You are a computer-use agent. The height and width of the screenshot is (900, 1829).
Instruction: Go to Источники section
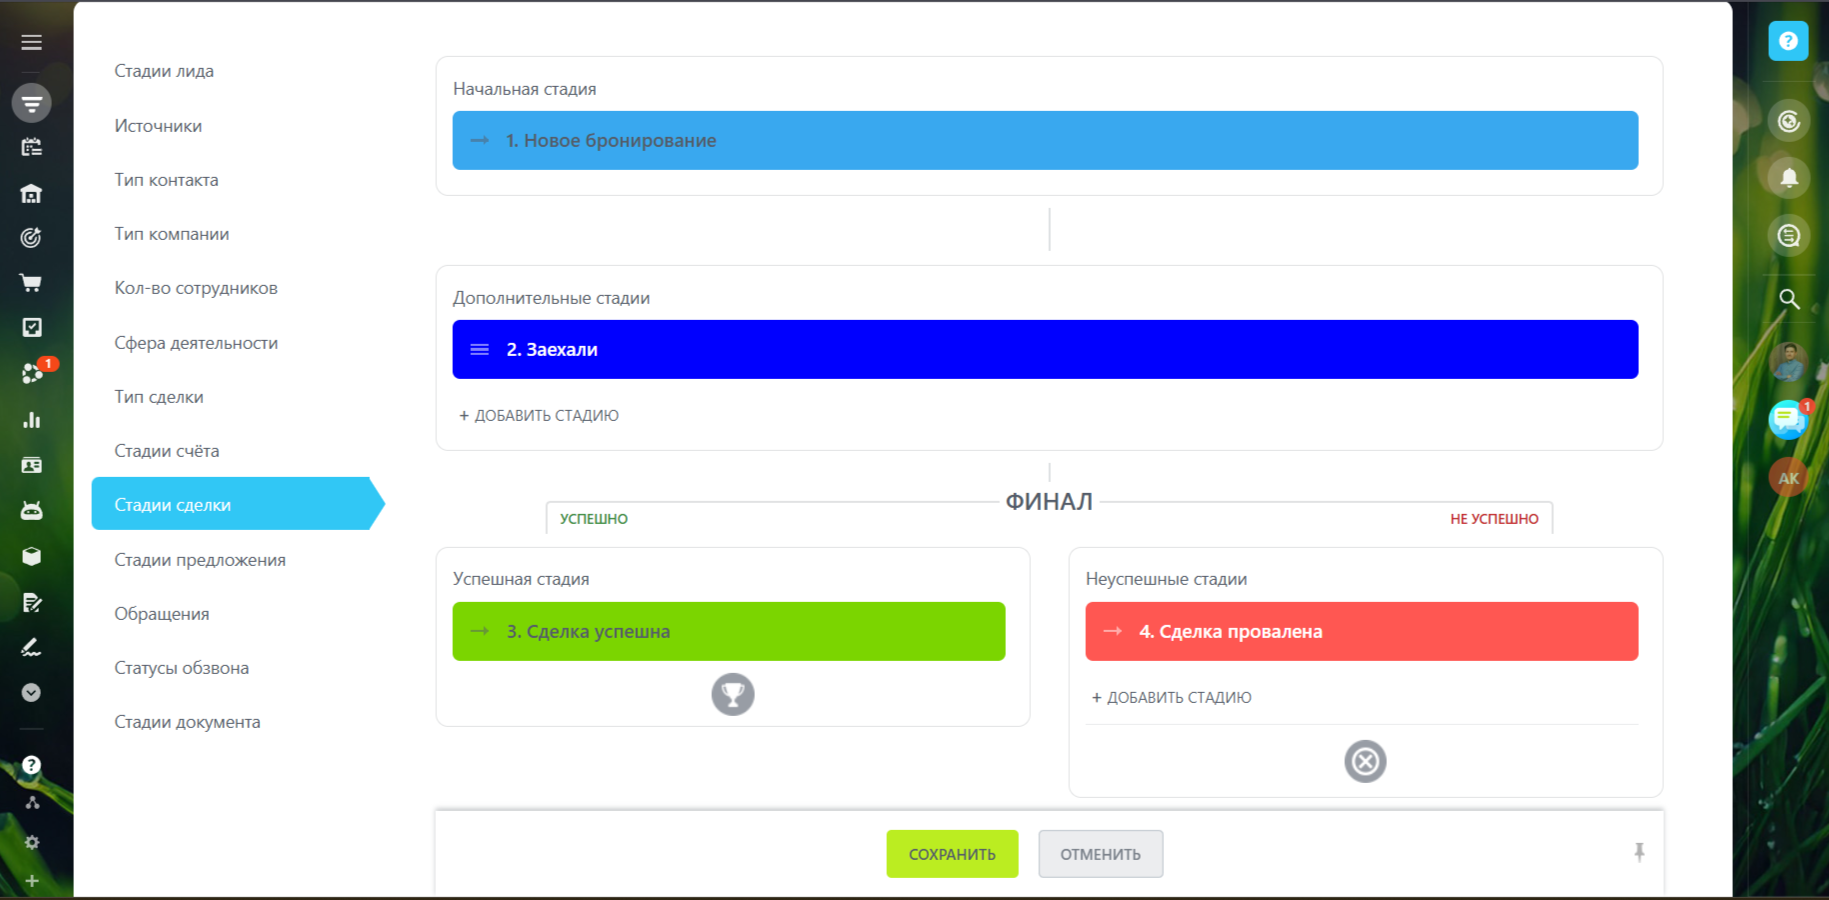158,126
